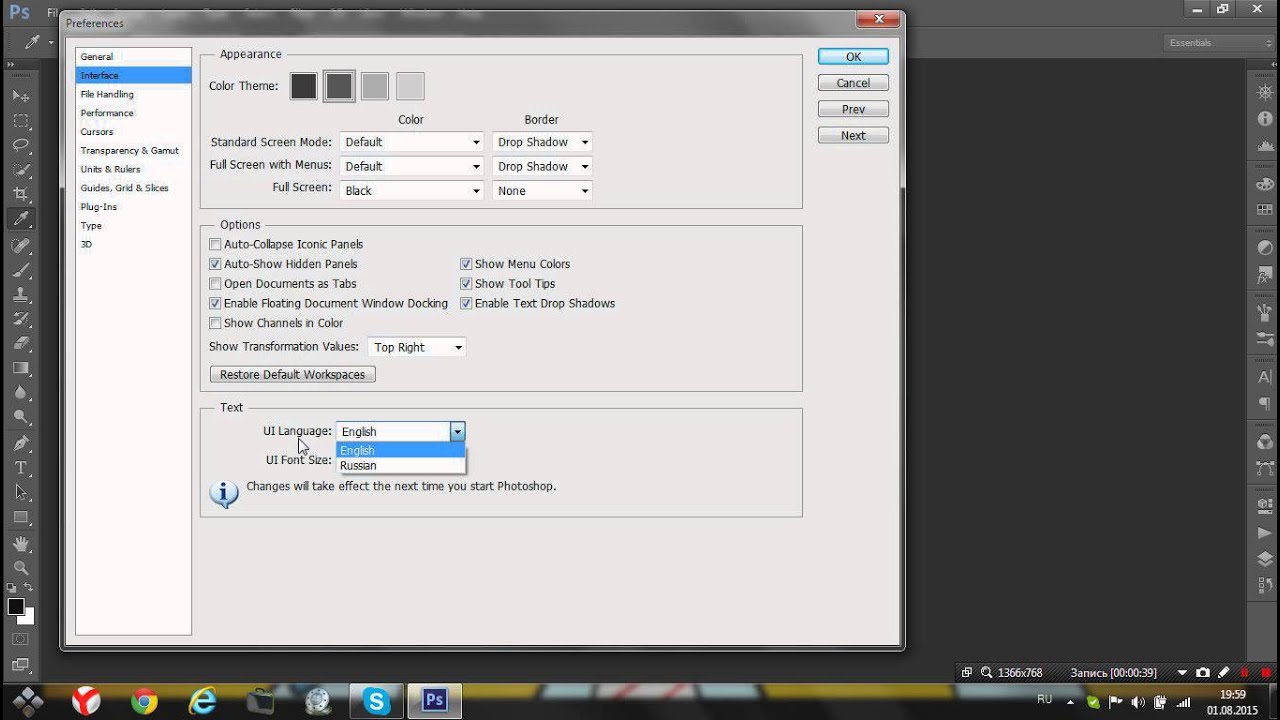This screenshot has height=720, width=1280.
Task: Select the Path Selection tool
Action: [x=21, y=493]
